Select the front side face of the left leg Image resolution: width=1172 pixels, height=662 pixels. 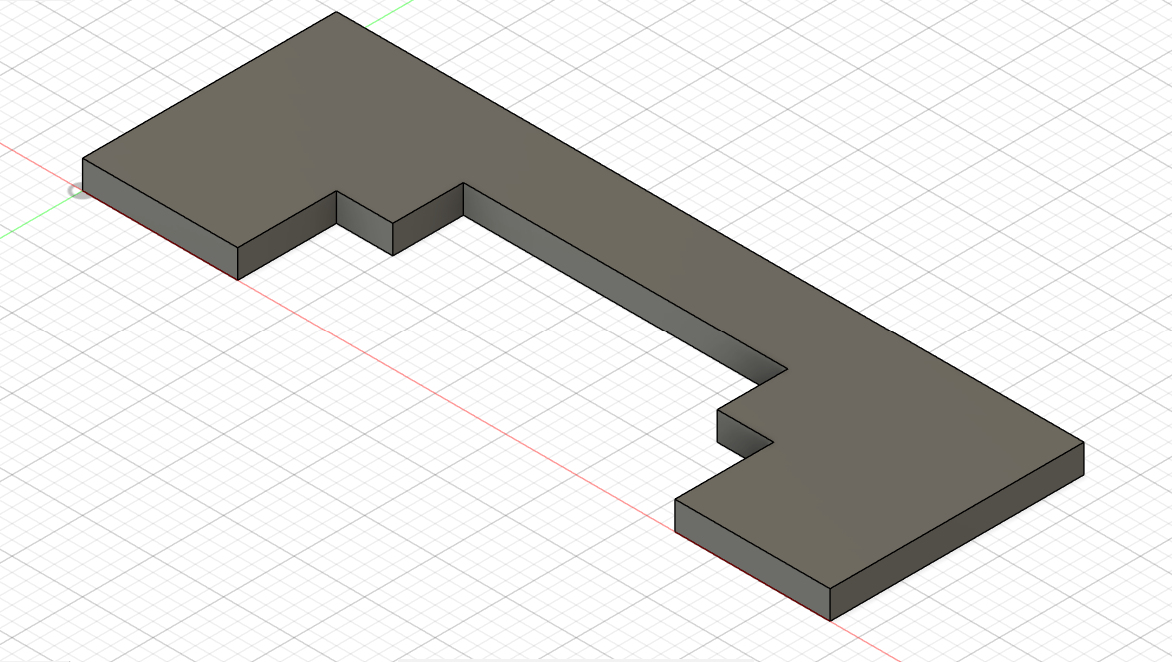pos(160,216)
